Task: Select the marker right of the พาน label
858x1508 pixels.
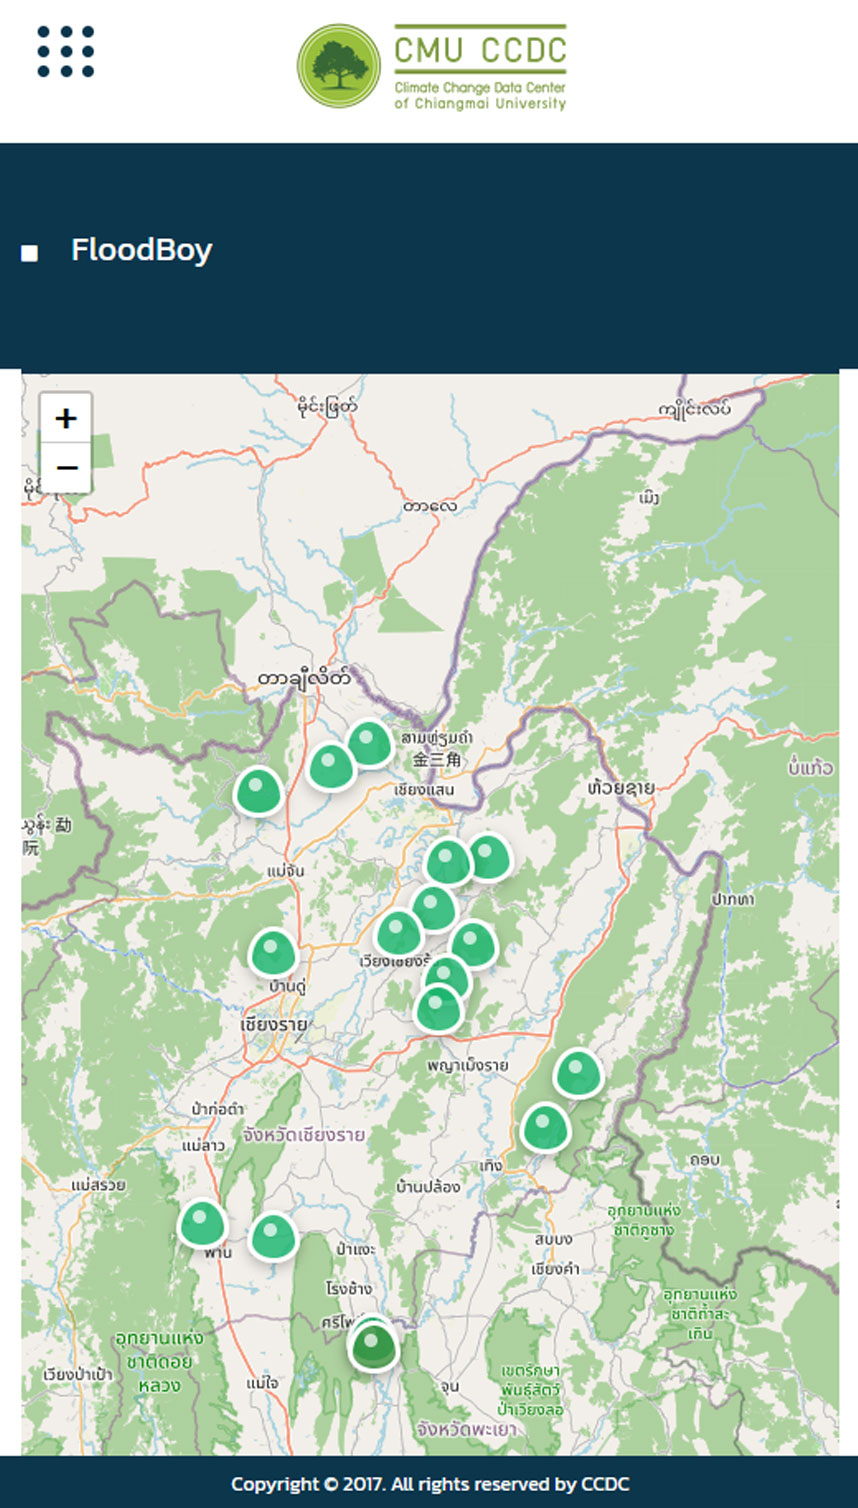Action: (273, 1237)
